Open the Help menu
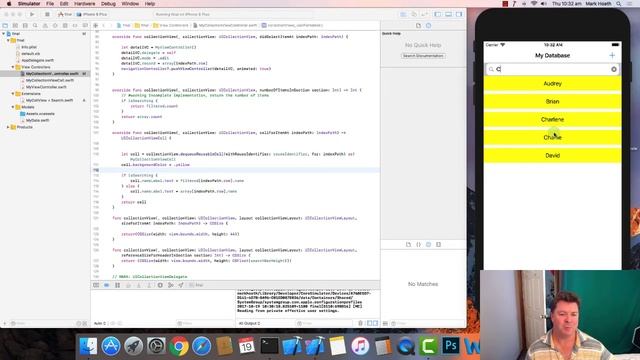 [x=150, y=4]
